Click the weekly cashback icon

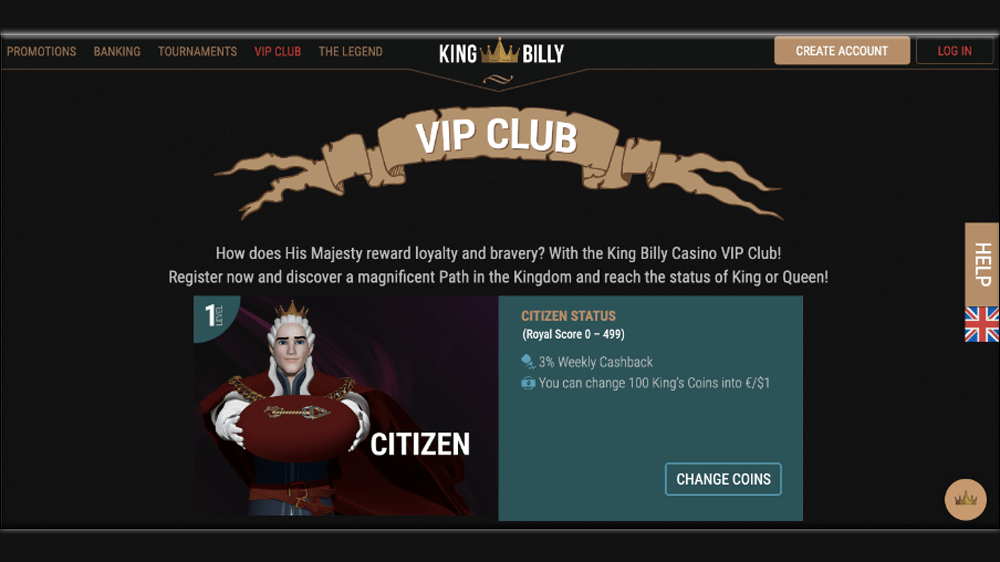tap(528, 362)
